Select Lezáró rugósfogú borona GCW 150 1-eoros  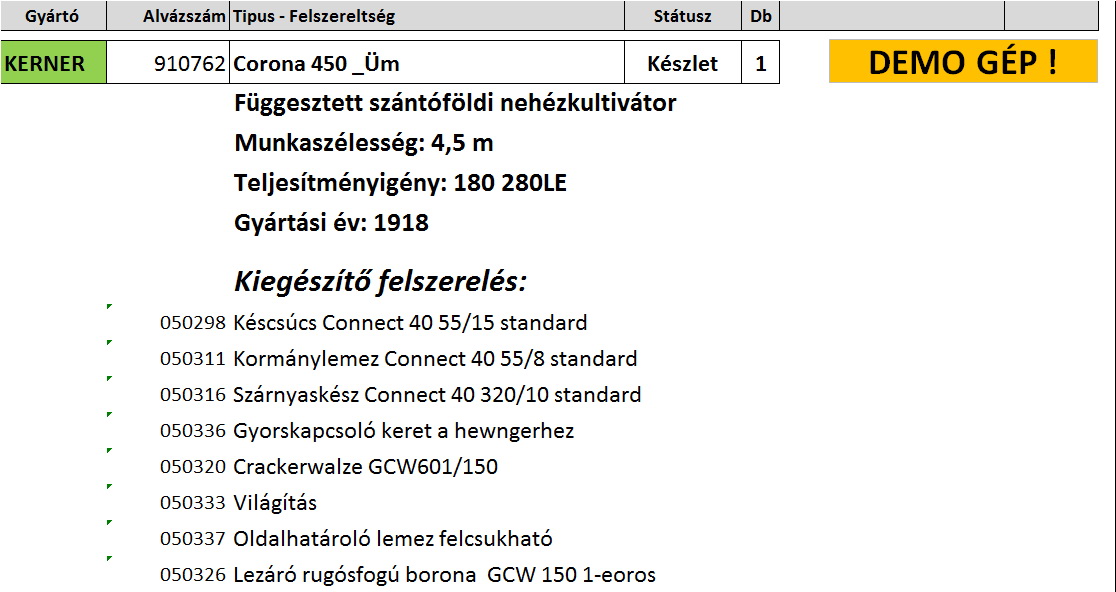pyautogui.click(x=445, y=576)
